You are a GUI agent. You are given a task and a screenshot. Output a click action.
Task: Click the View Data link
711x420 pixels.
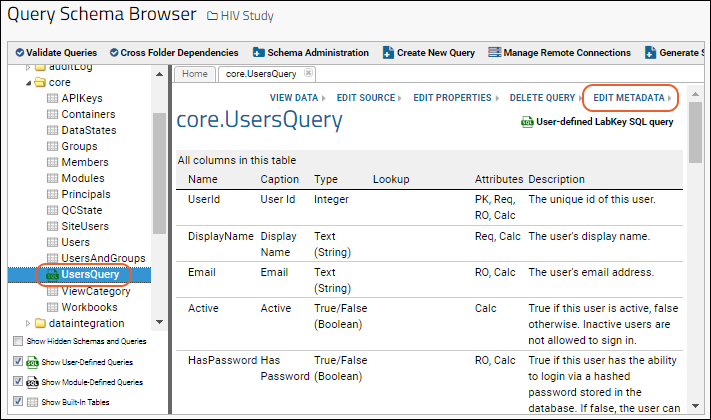(294, 98)
